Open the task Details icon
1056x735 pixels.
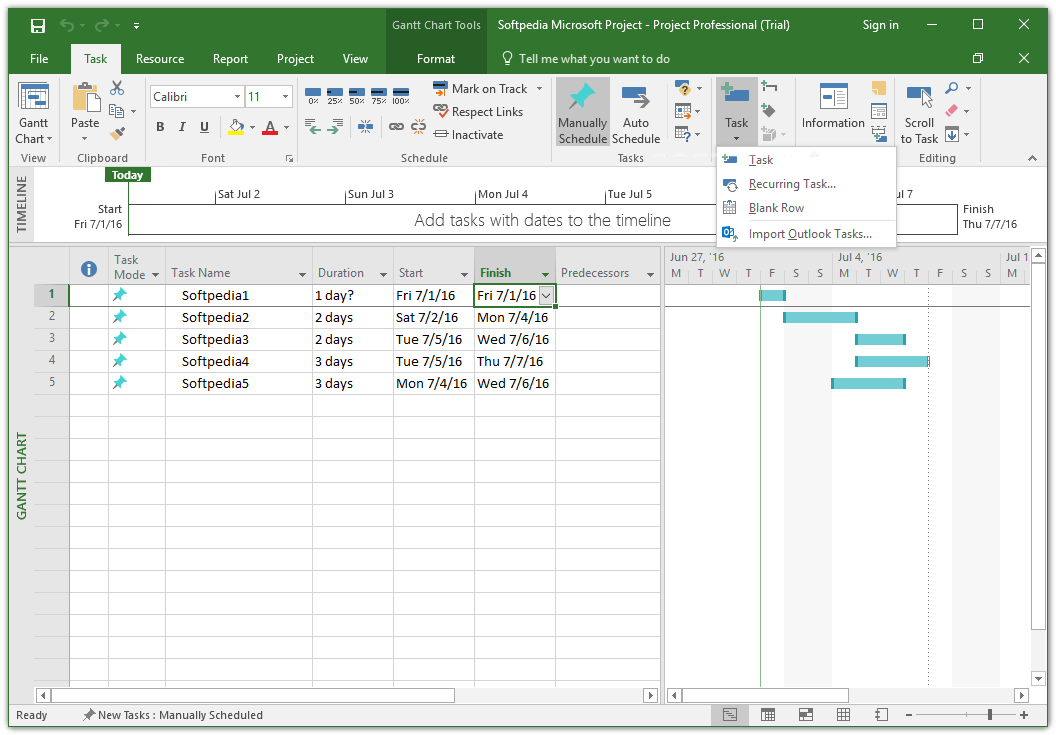pyautogui.click(x=878, y=111)
